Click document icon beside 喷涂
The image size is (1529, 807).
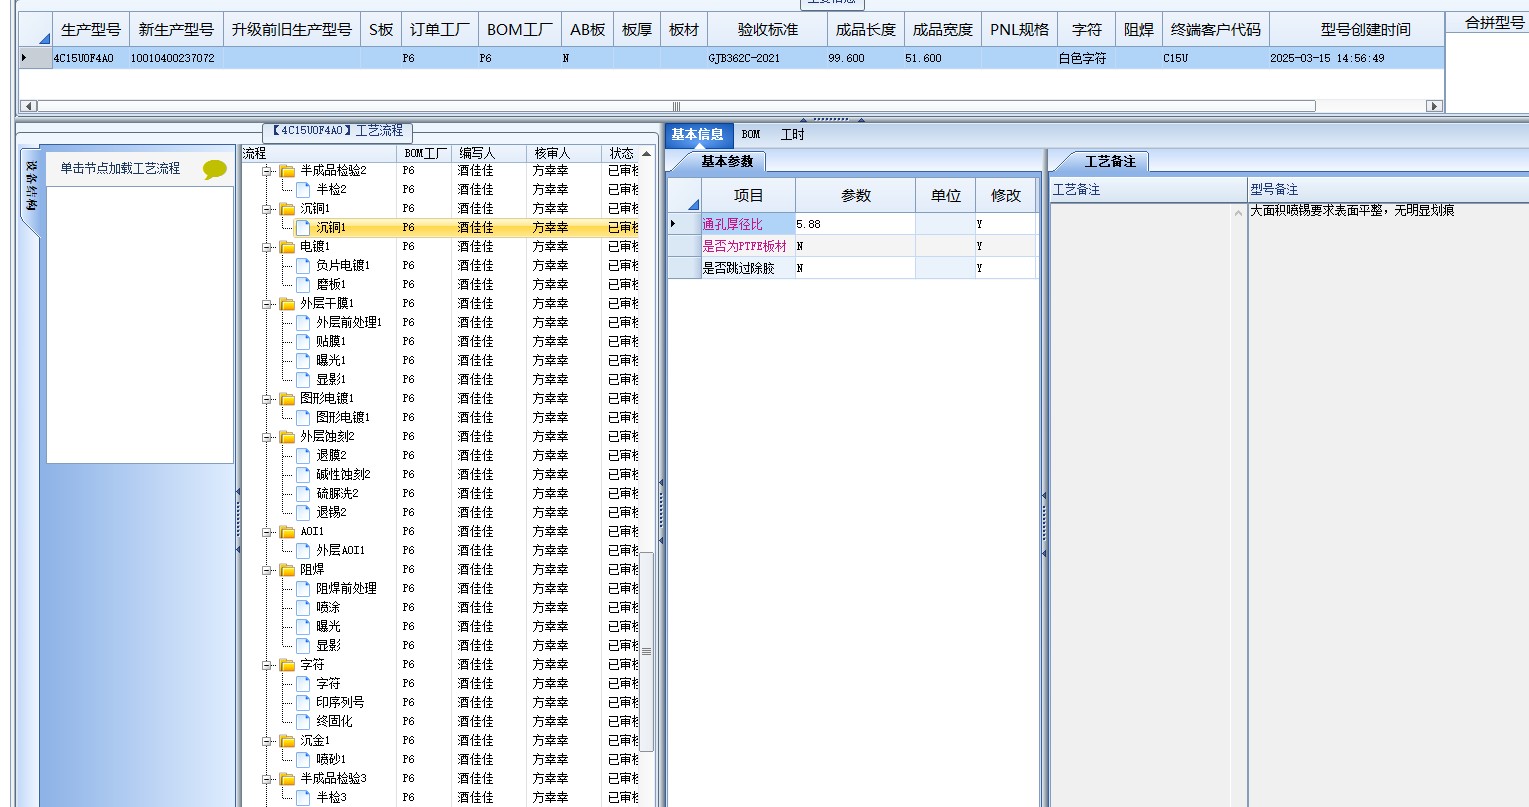(x=303, y=607)
